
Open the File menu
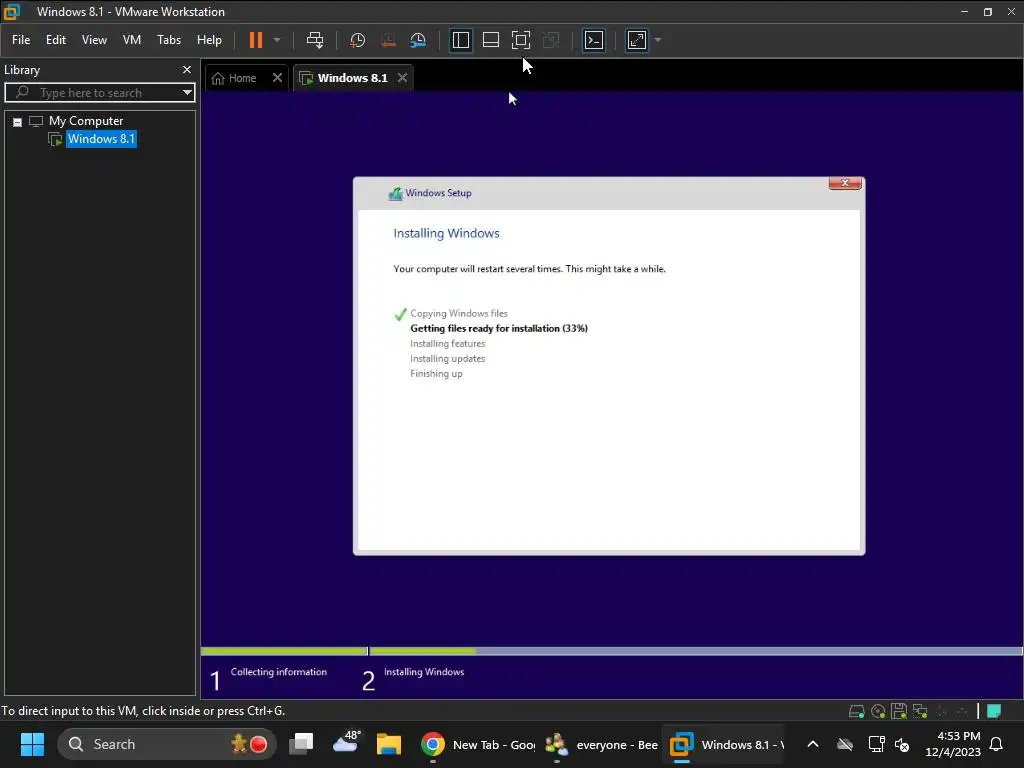pyautogui.click(x=21, y=40)
